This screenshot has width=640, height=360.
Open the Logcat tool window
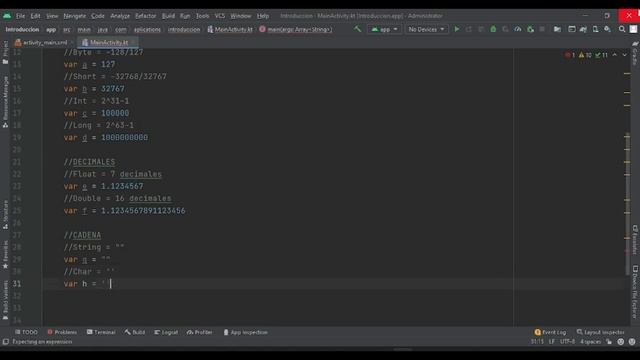point(166,332)
